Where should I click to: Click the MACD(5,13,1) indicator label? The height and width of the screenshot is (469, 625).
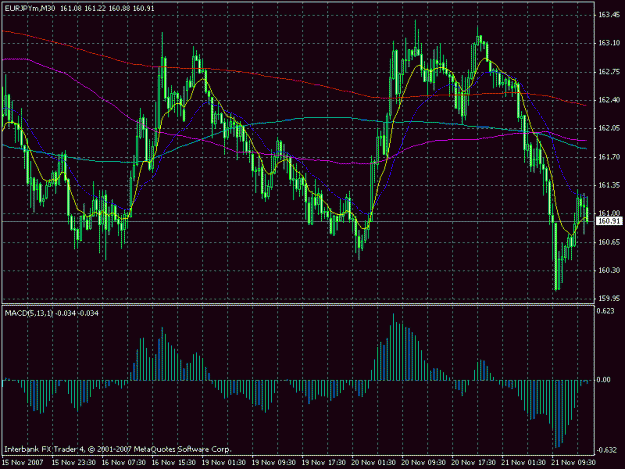click(x=28, y=313)
